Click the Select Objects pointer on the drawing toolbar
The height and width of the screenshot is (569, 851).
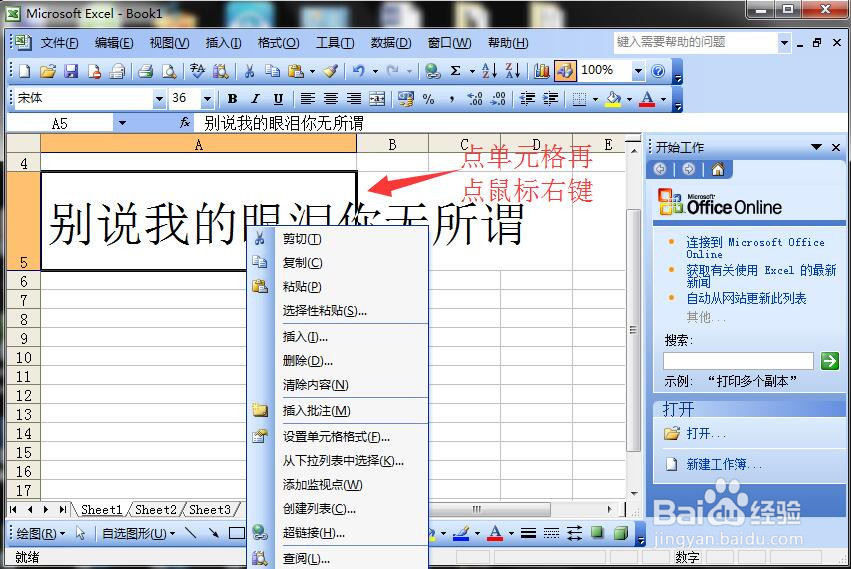click(x=81, y=533)
